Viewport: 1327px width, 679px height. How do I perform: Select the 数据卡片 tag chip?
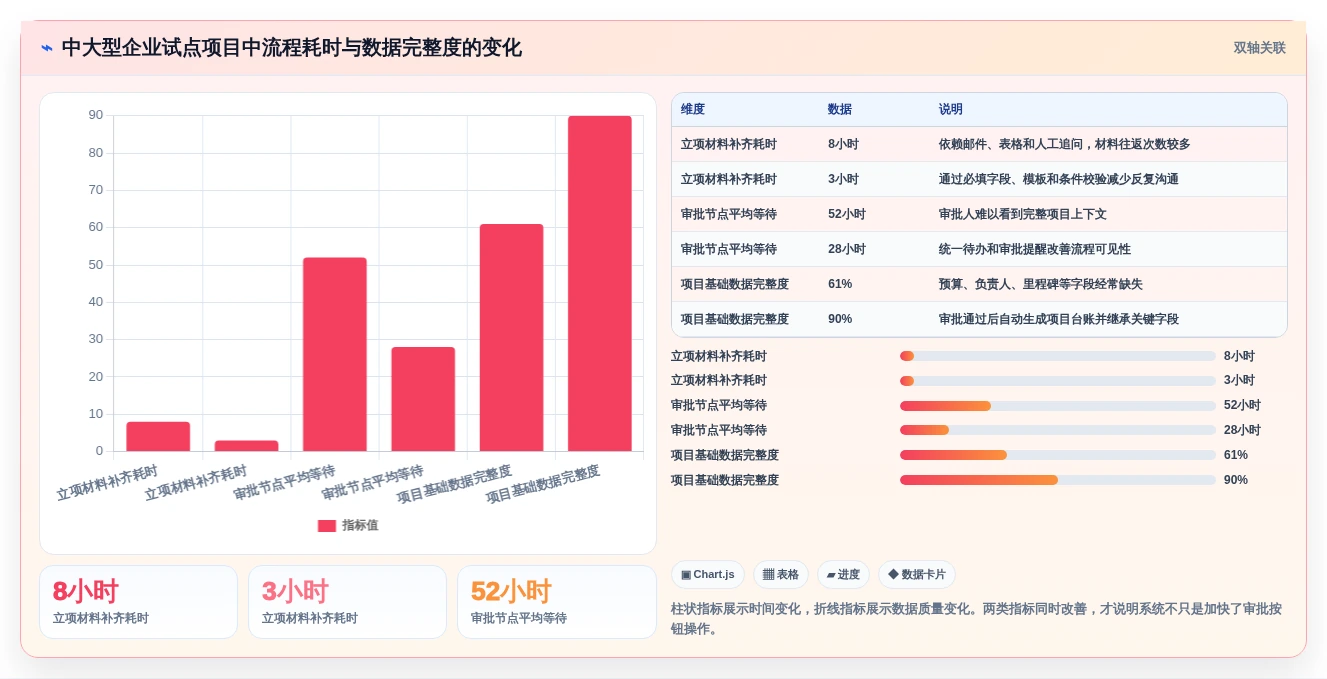(x=917, y=574)
